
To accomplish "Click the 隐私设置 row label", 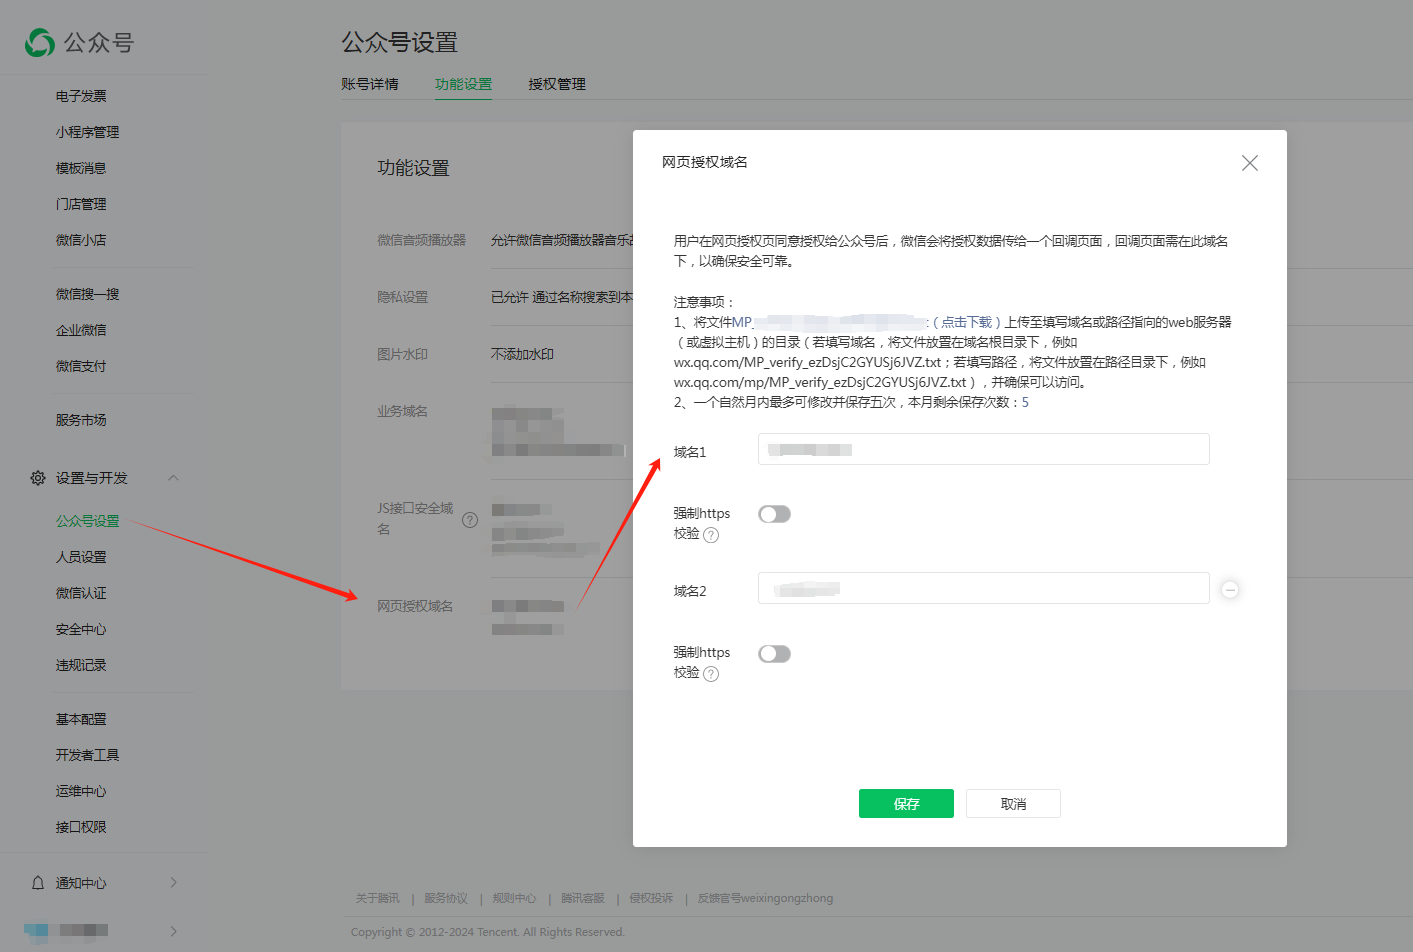I will [402, 297].
